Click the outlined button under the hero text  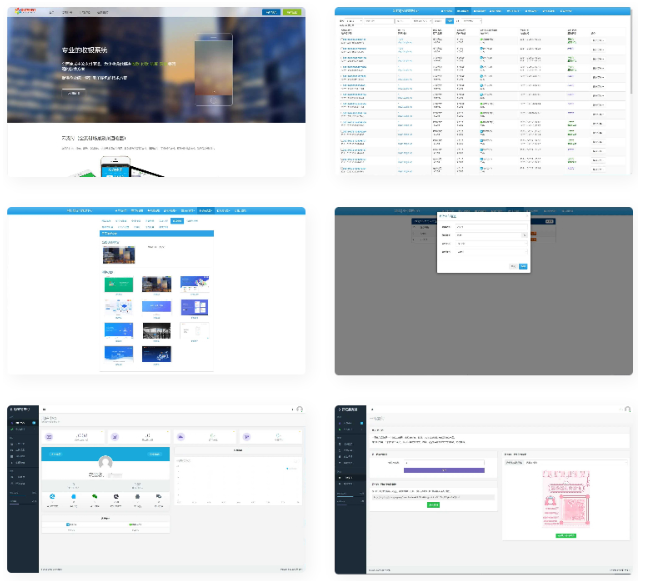pos(73,91)
